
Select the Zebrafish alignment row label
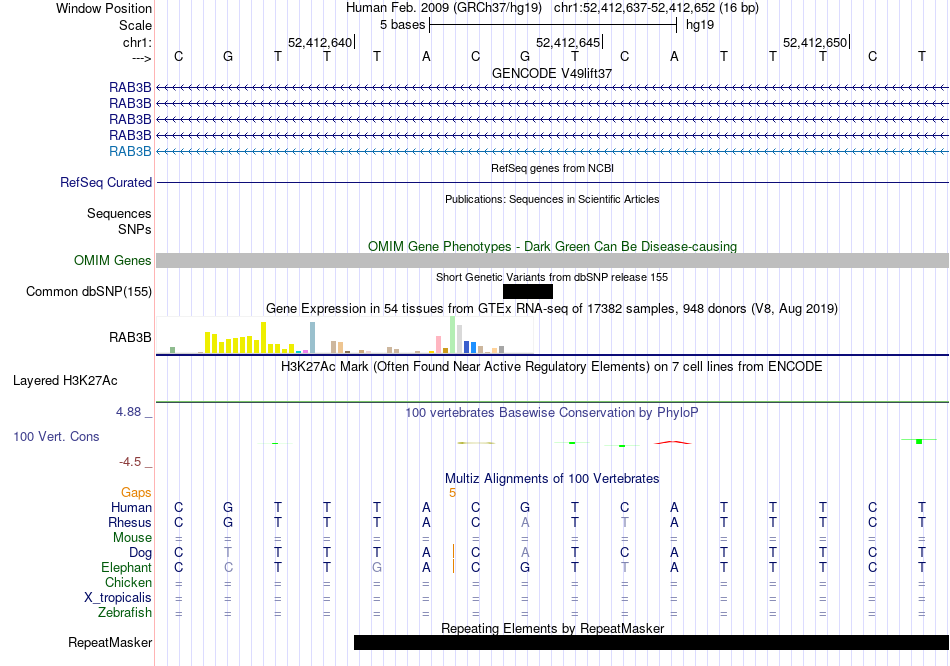pyautogui.click(x=125, y=613)
